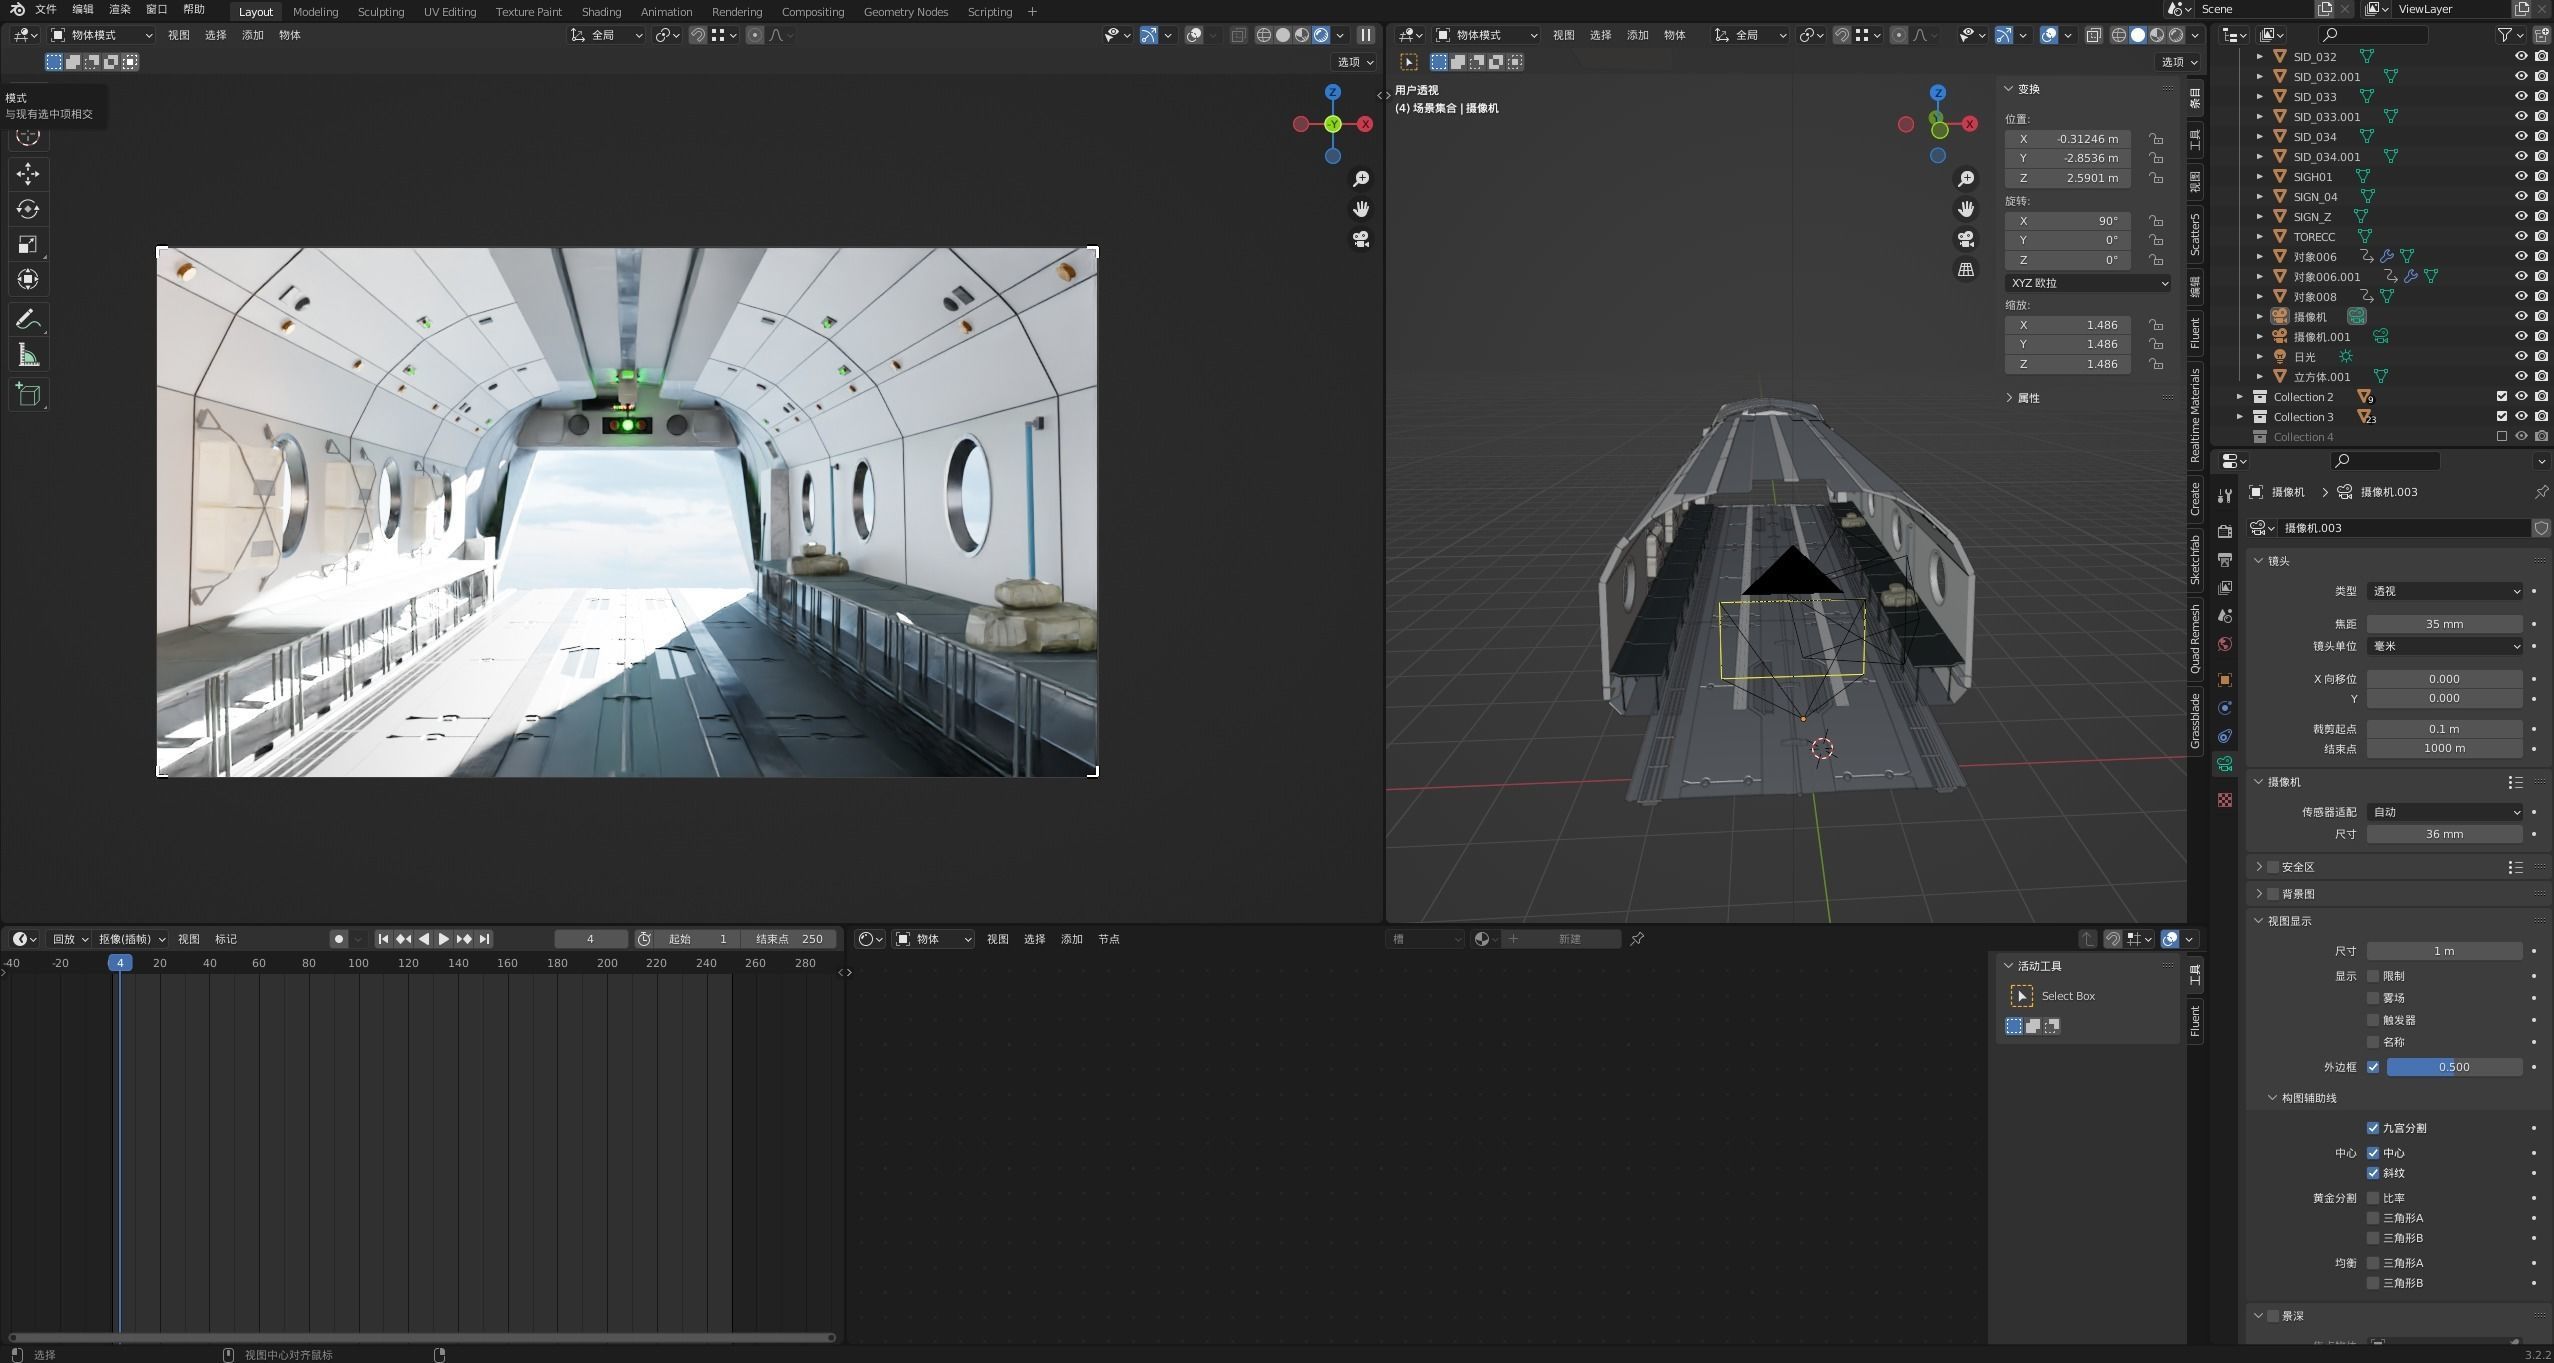
Task: Jump to last frame in timeline
Action: click(484, 939)
